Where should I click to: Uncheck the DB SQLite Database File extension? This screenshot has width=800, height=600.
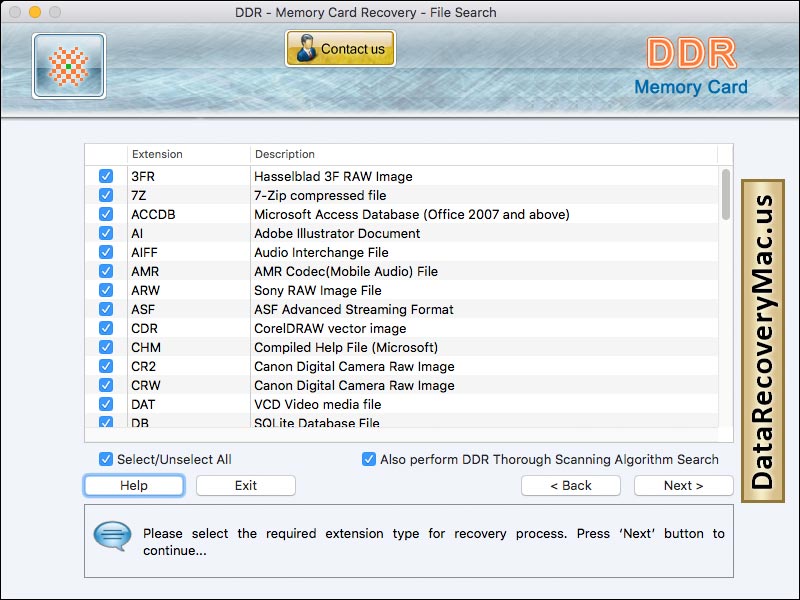(105, 422)
